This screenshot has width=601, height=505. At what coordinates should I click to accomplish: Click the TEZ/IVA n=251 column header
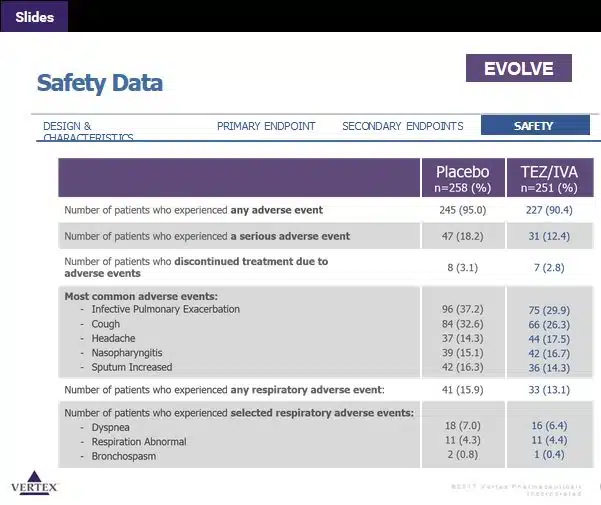[x=549, y=178]
